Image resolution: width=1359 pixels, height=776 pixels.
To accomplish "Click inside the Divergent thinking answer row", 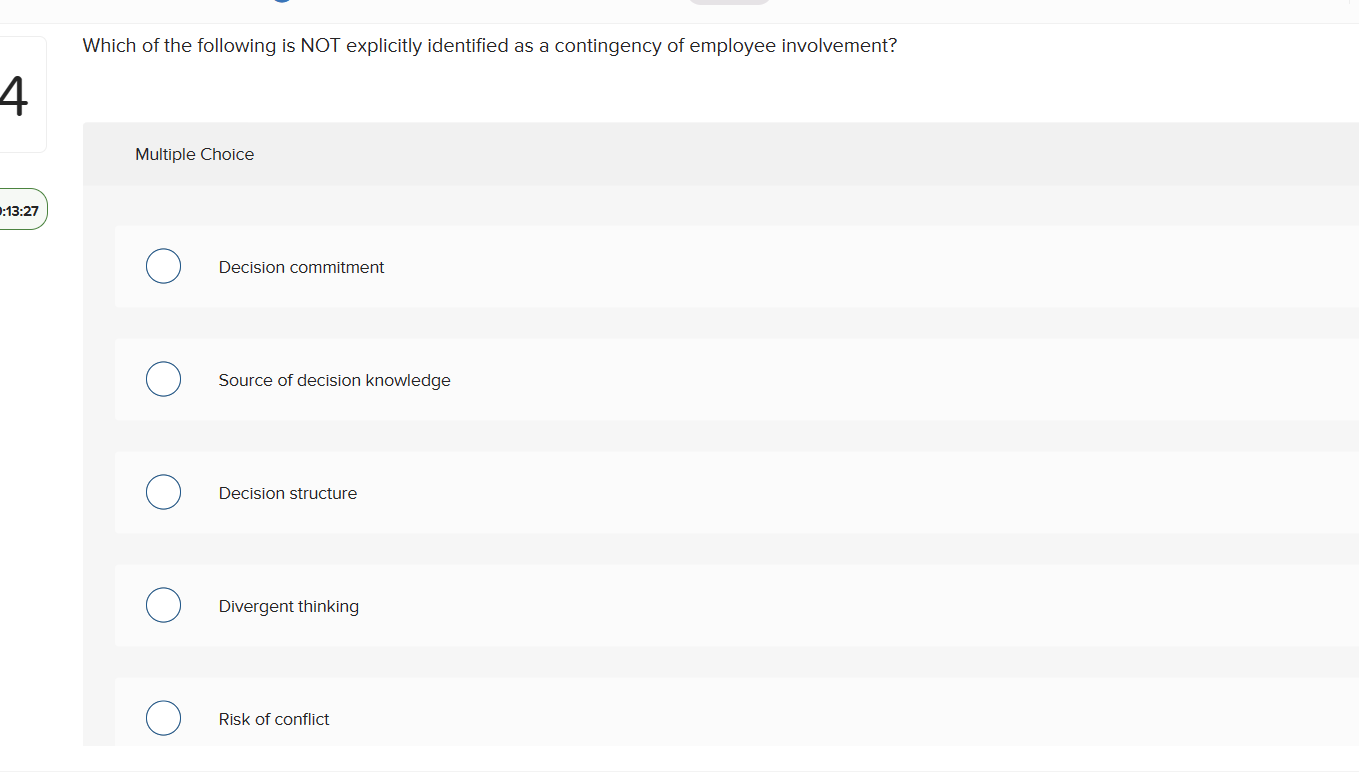I will click(700, 606).
